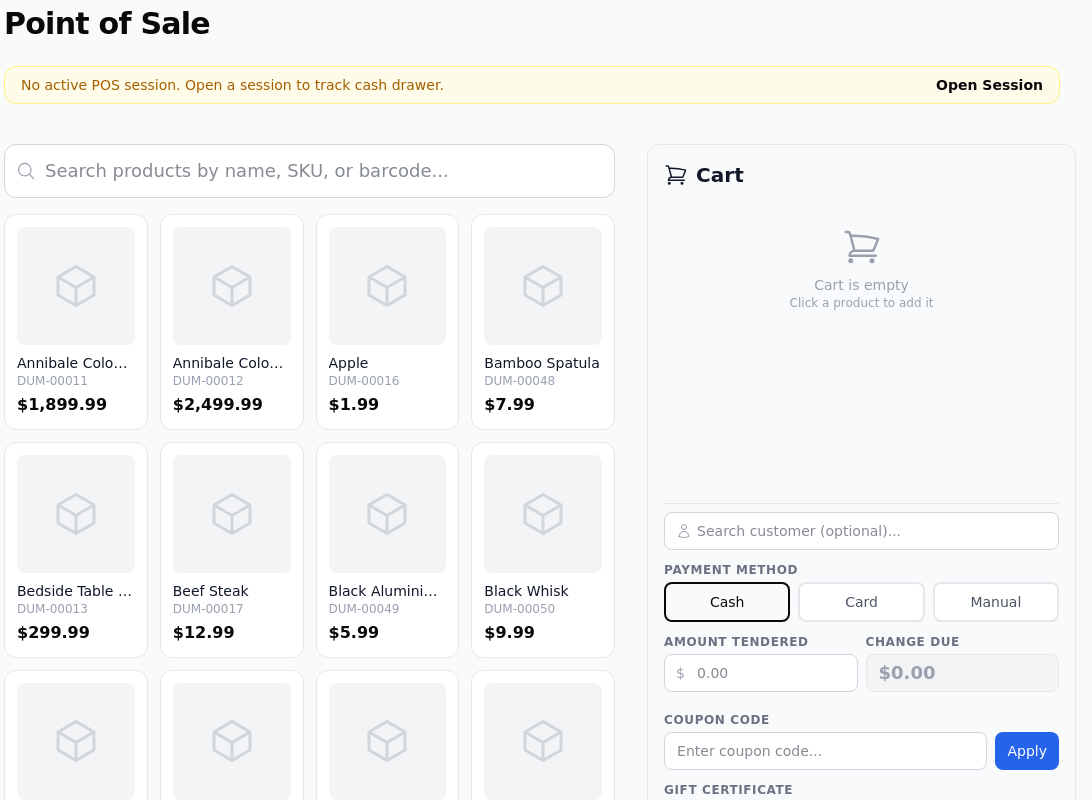Click the box image of Annibale DUM-00012
Screen dimensions: 1092x800
(232, 286)
